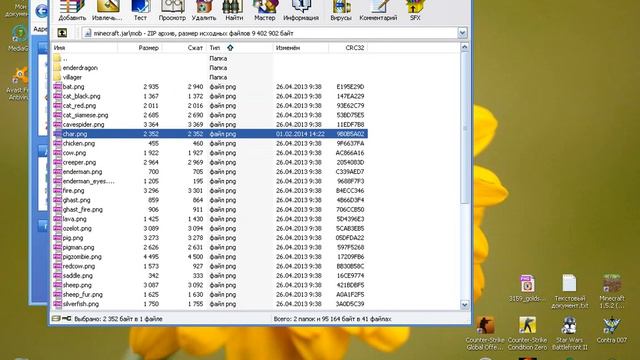Sort files by the CRC32 column header
The image size is (640, 360).
348,48
